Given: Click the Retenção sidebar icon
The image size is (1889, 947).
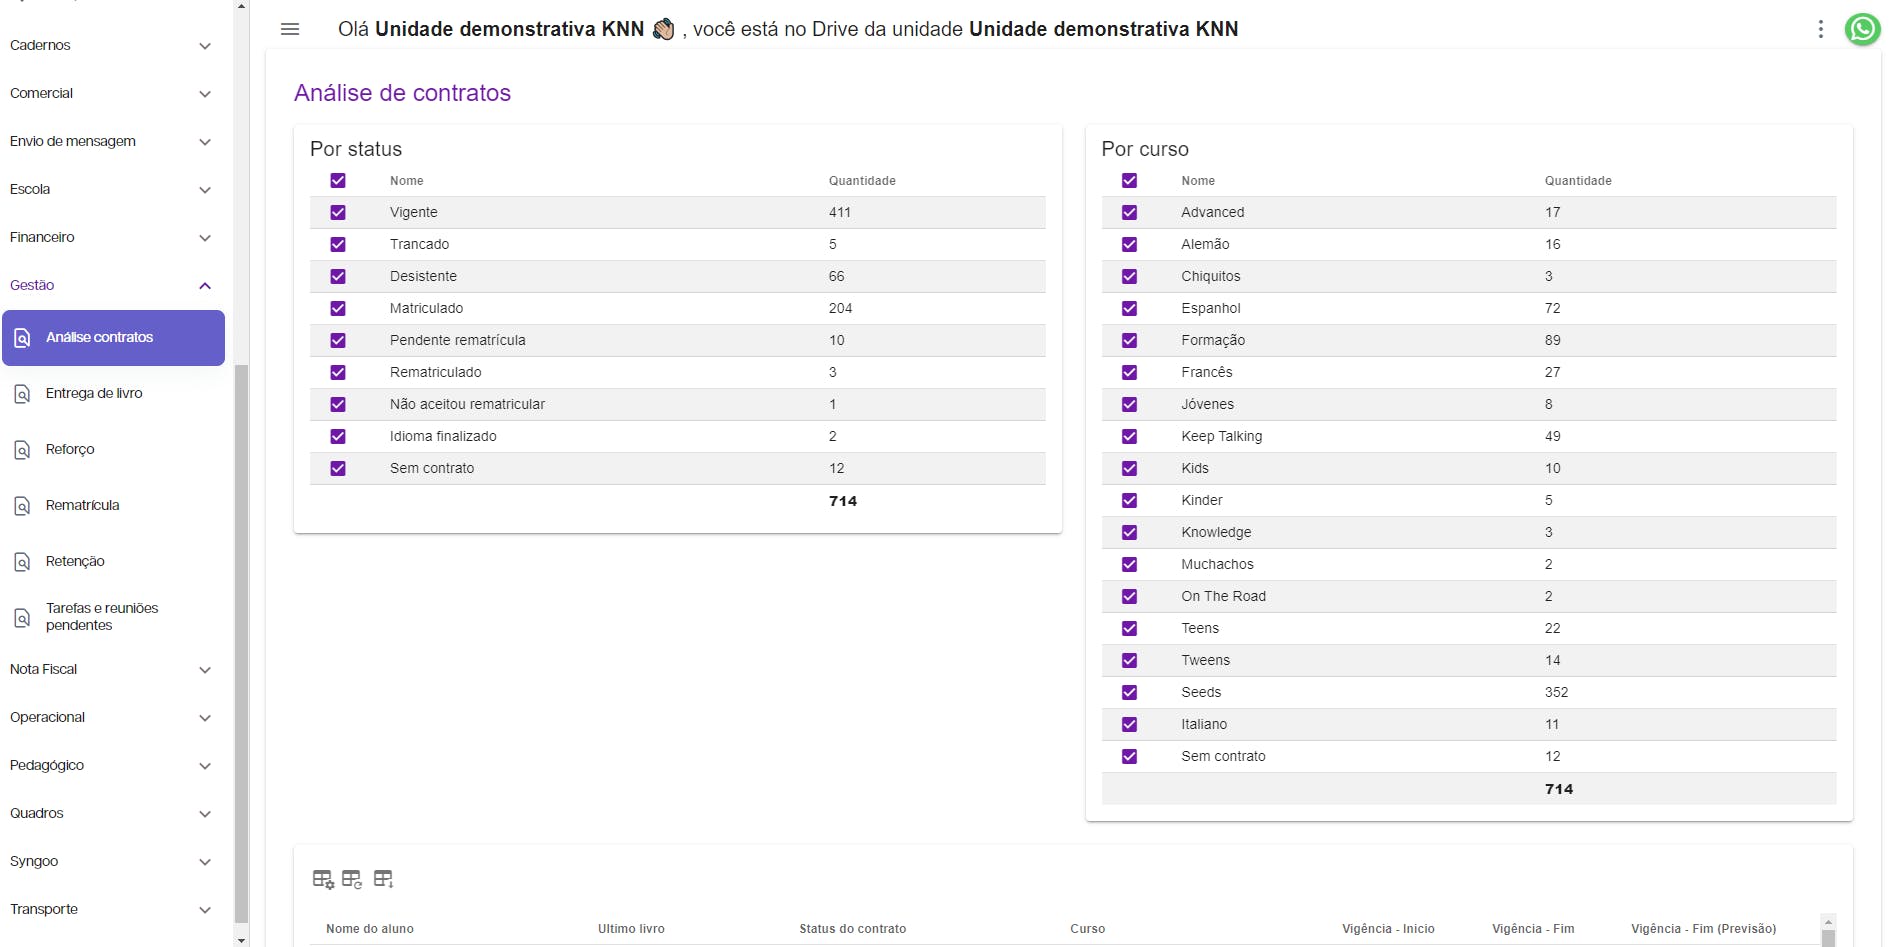Looking at the screenshot, I should (x=22, y=562).
